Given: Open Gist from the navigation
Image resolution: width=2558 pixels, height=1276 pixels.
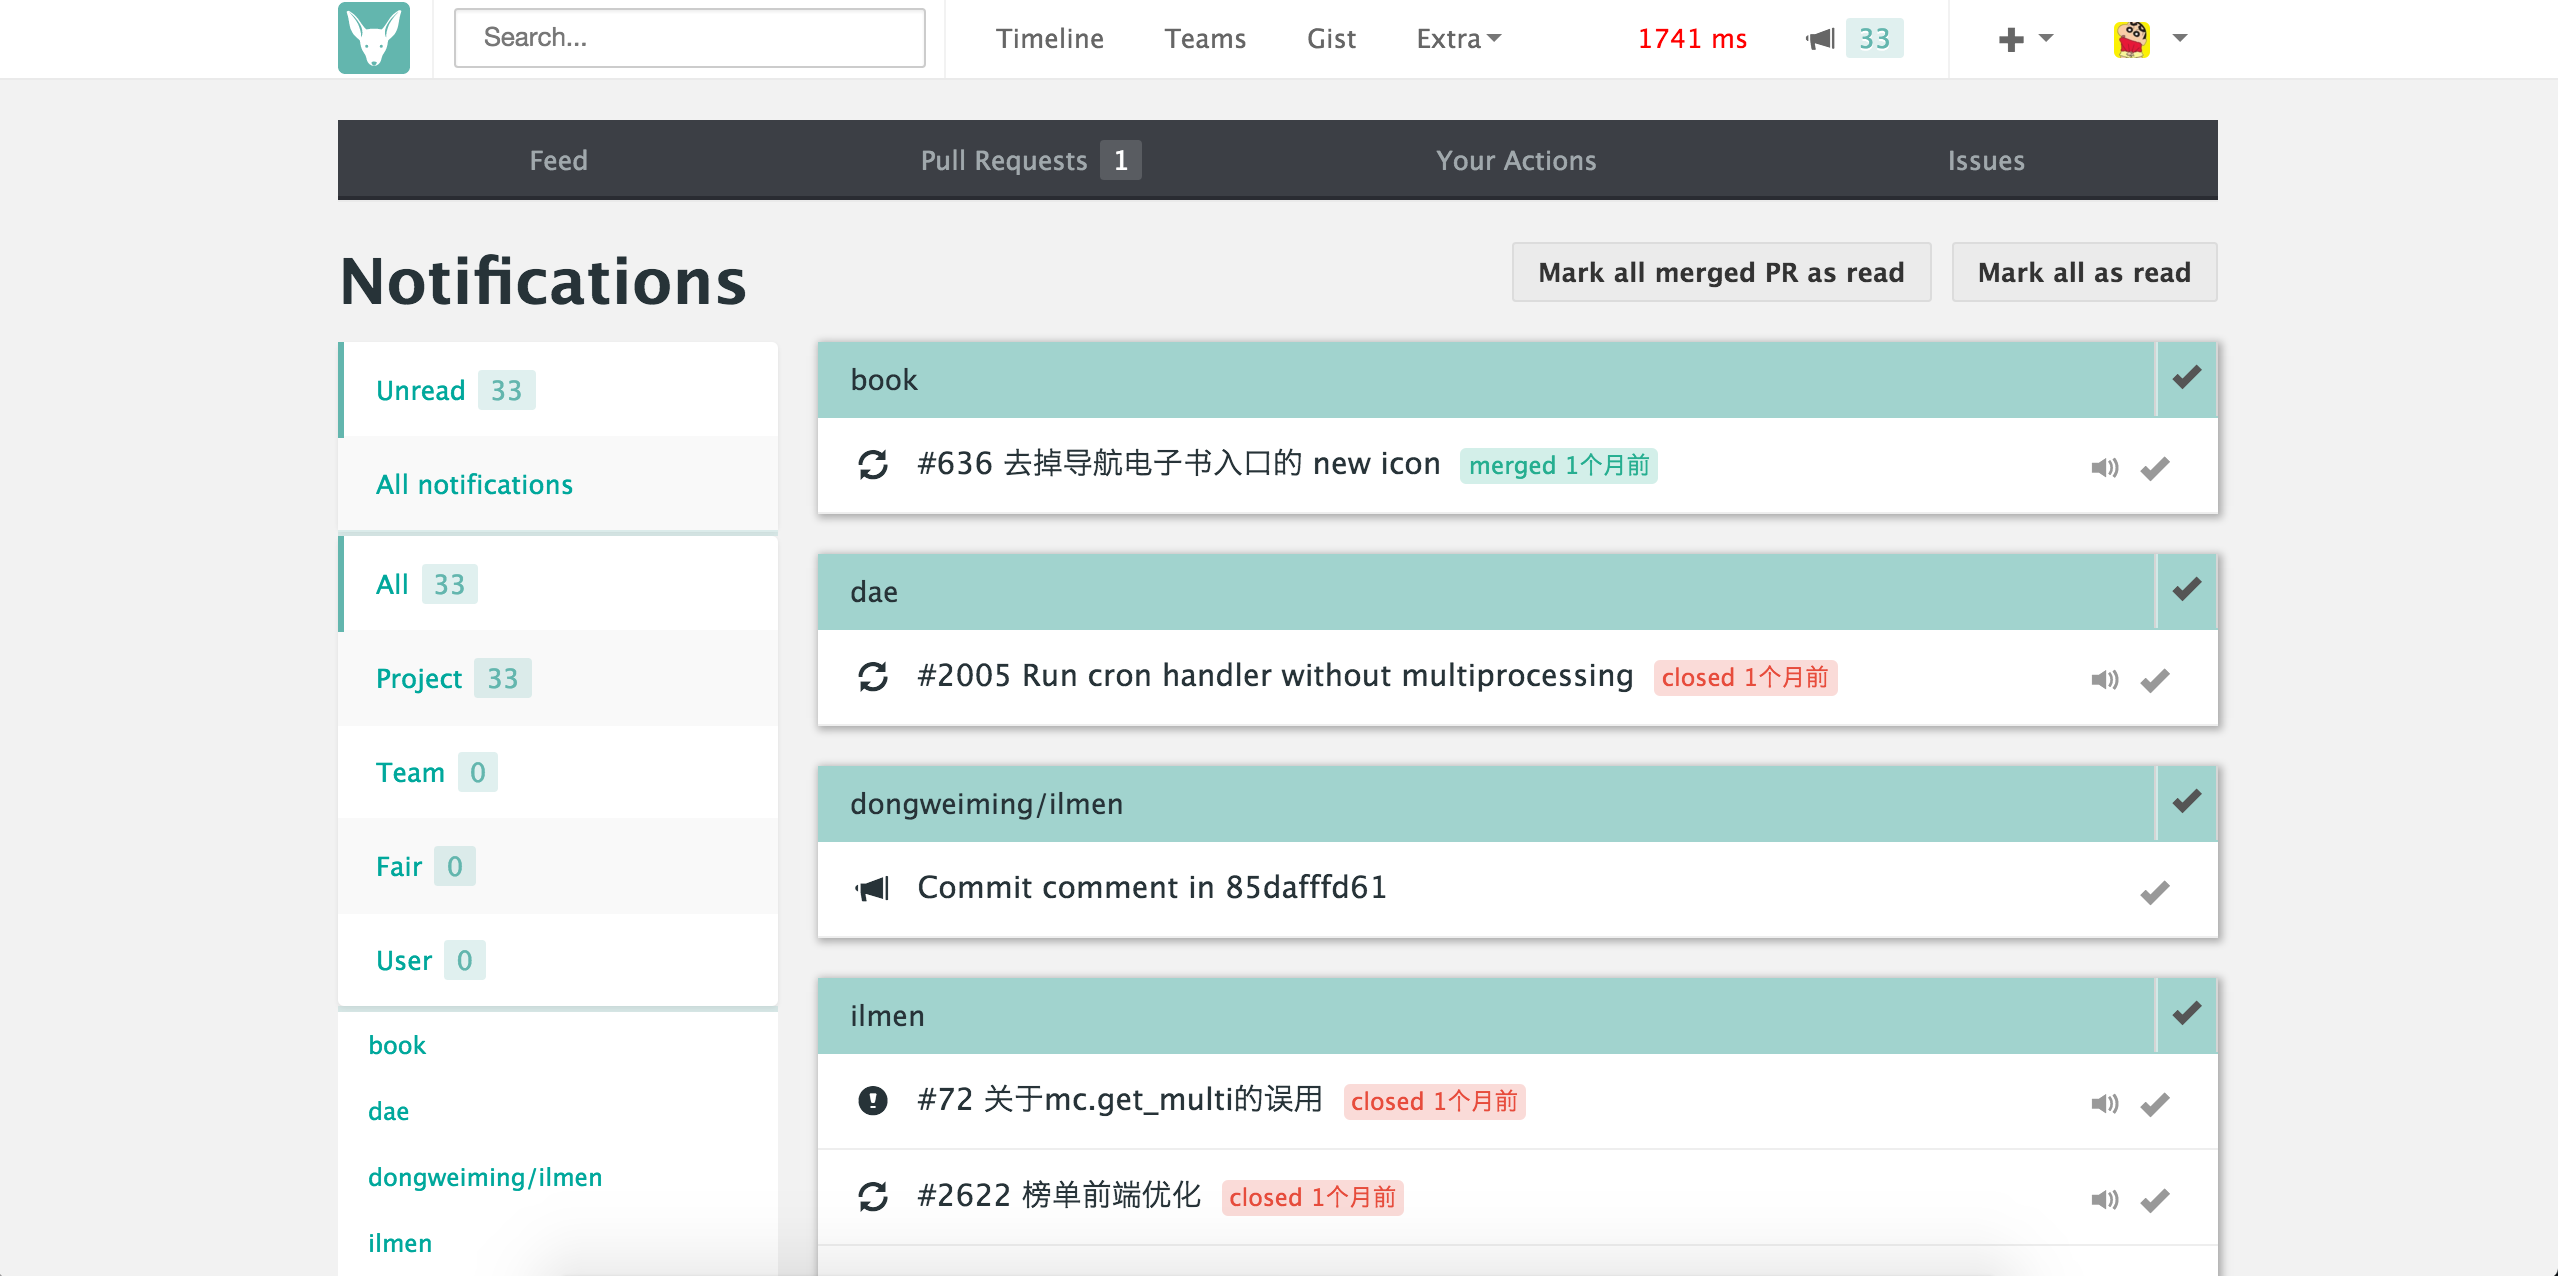Looking at the screenshot, I should point(1331,39).
